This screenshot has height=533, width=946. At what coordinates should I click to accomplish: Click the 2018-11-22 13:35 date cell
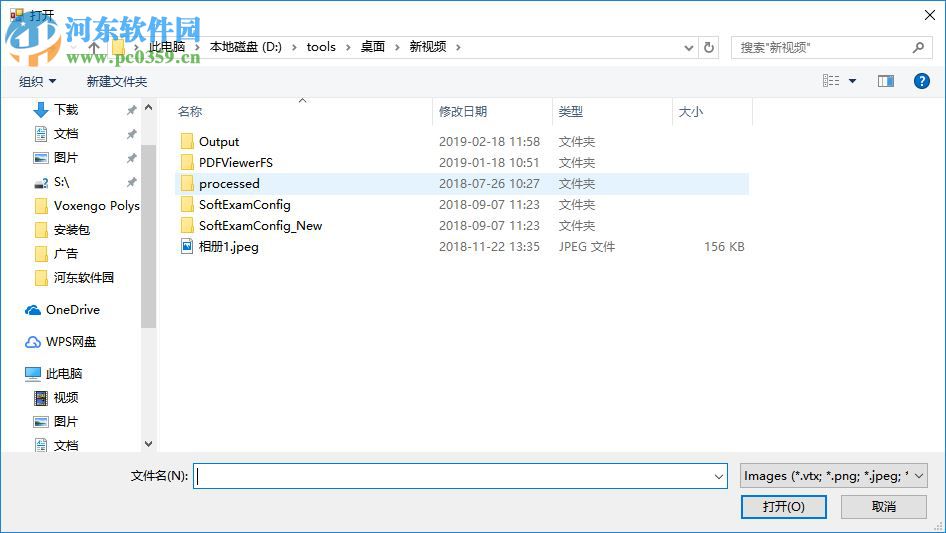click(489, 247)
